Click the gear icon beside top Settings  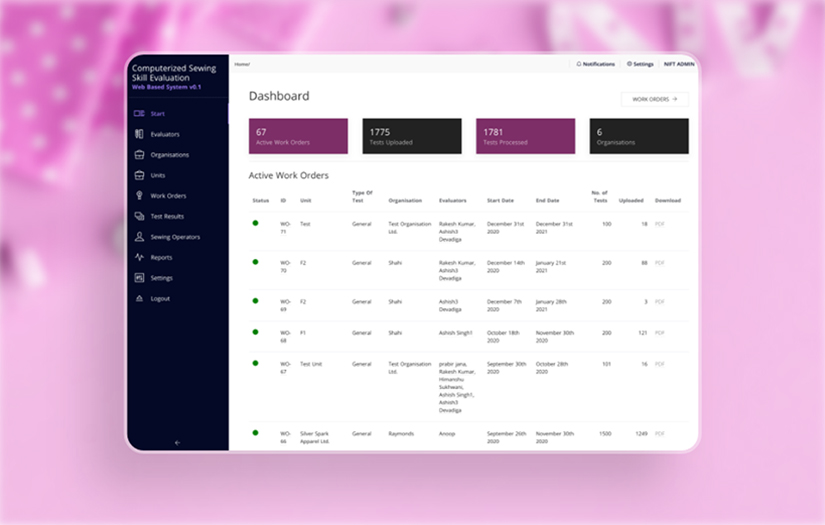629,64
